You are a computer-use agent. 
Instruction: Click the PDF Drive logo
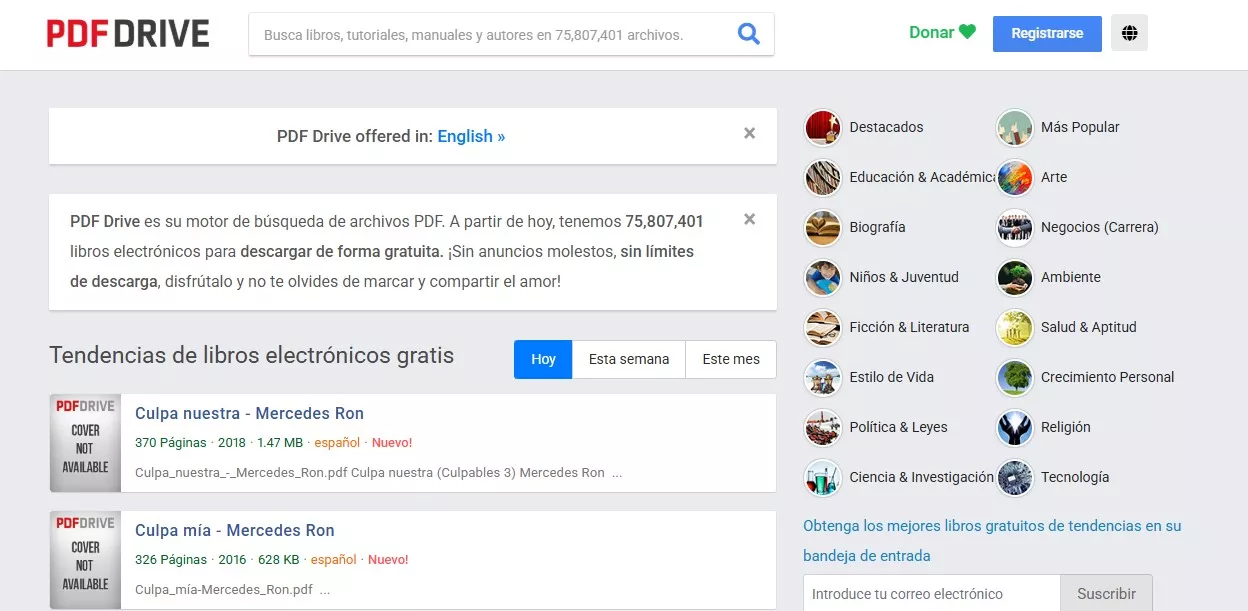[128, 34]
